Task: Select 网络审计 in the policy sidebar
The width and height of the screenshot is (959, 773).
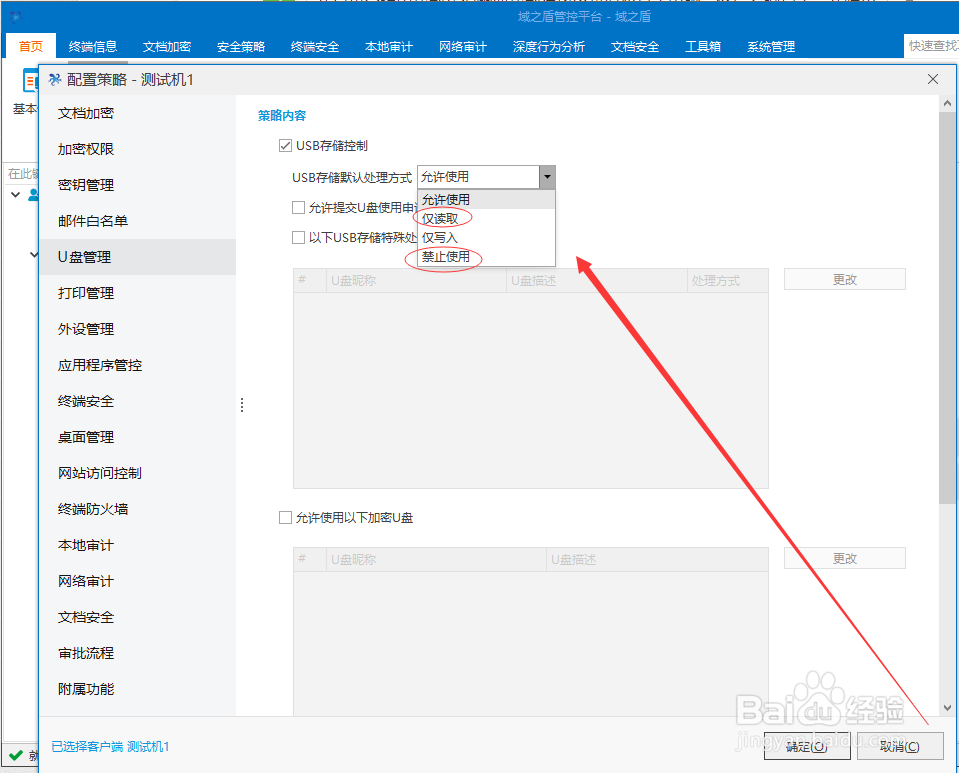Action: [138, 581]
